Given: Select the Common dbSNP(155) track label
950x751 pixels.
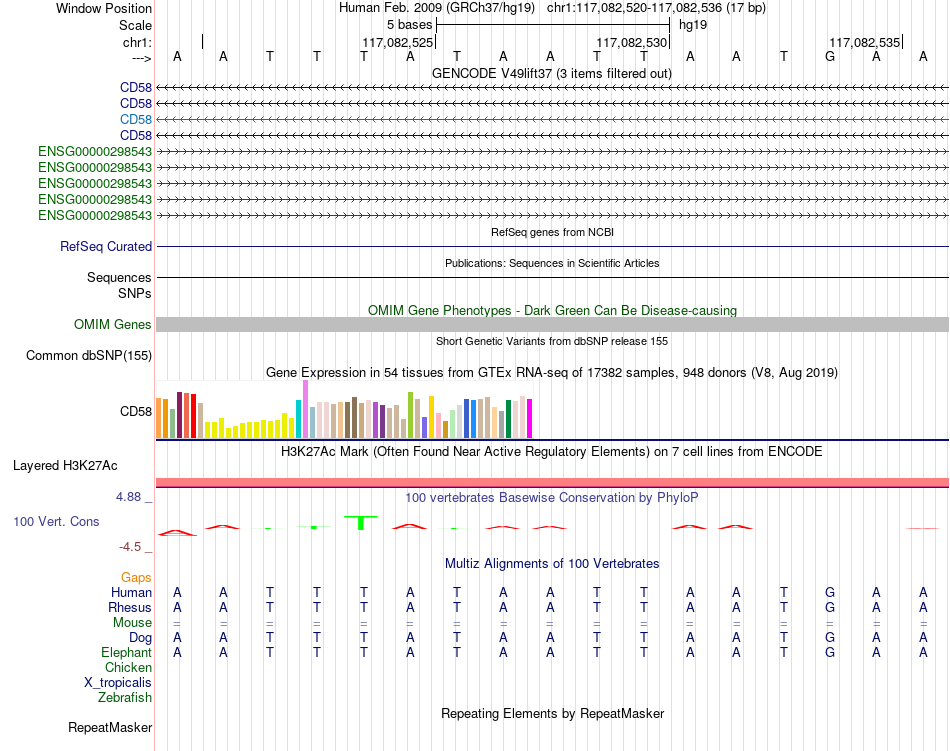Looking at the screenshot, I should coord(88,356).
